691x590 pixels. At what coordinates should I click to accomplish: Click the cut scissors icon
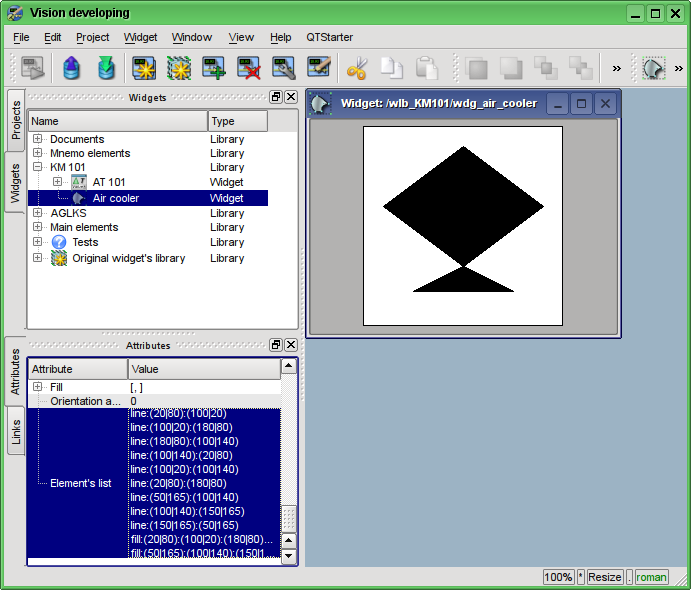coord(357,69)
